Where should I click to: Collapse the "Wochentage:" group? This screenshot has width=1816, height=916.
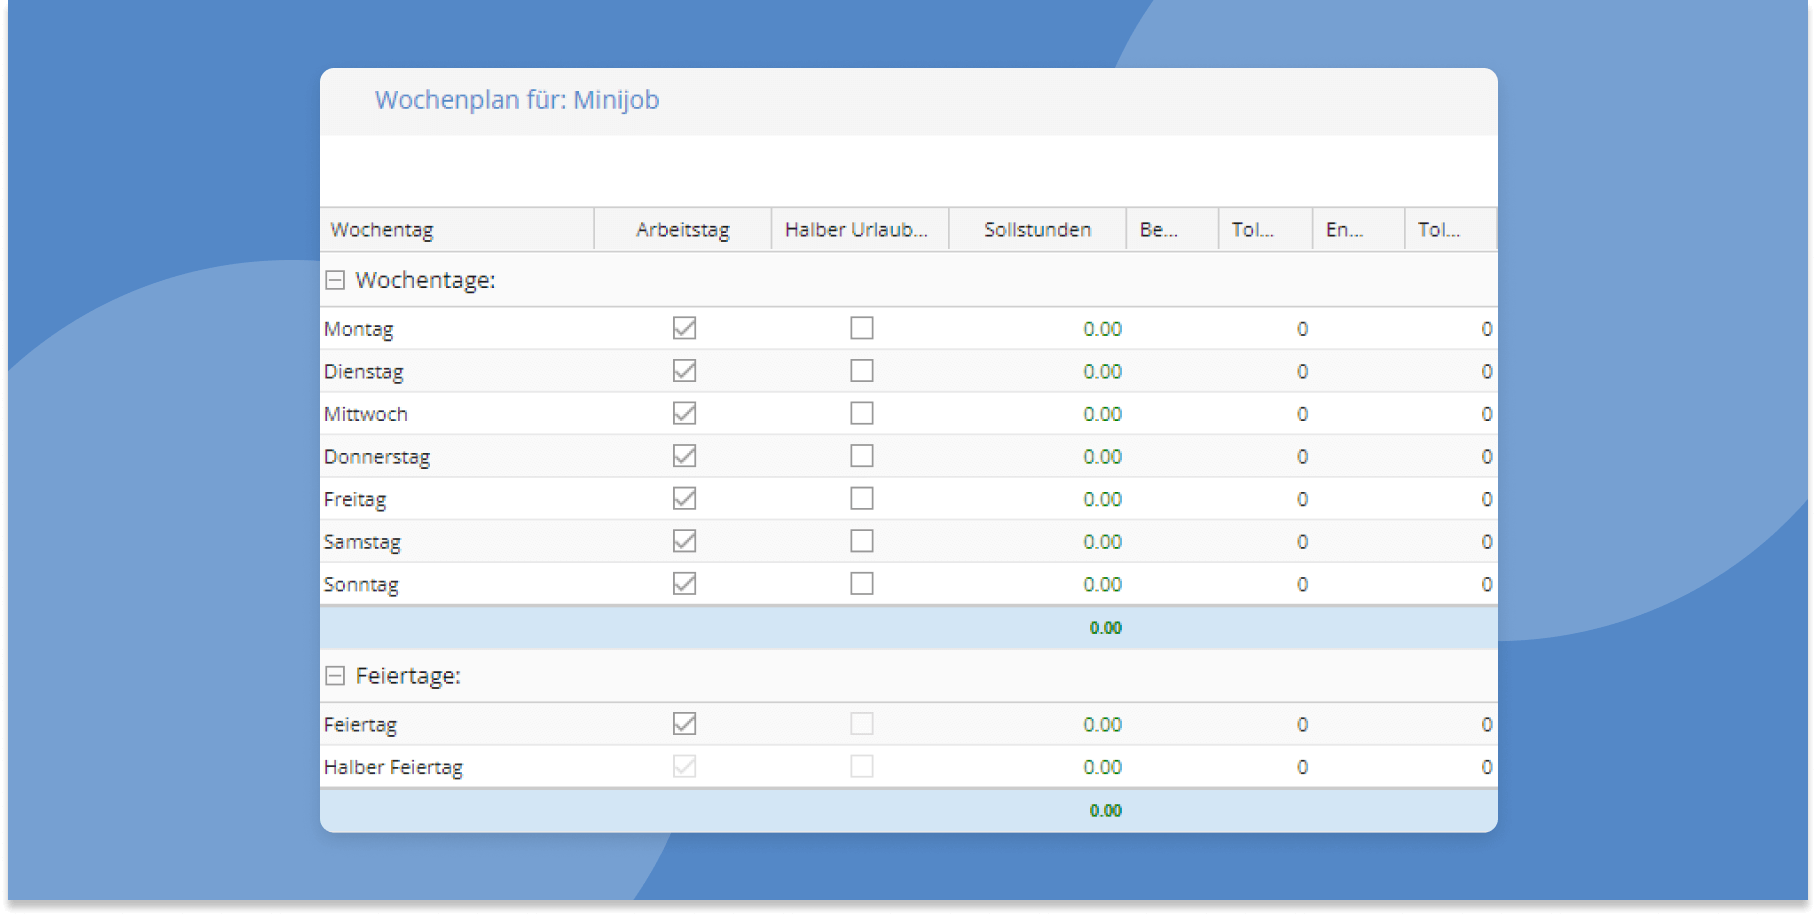(336, 281)
